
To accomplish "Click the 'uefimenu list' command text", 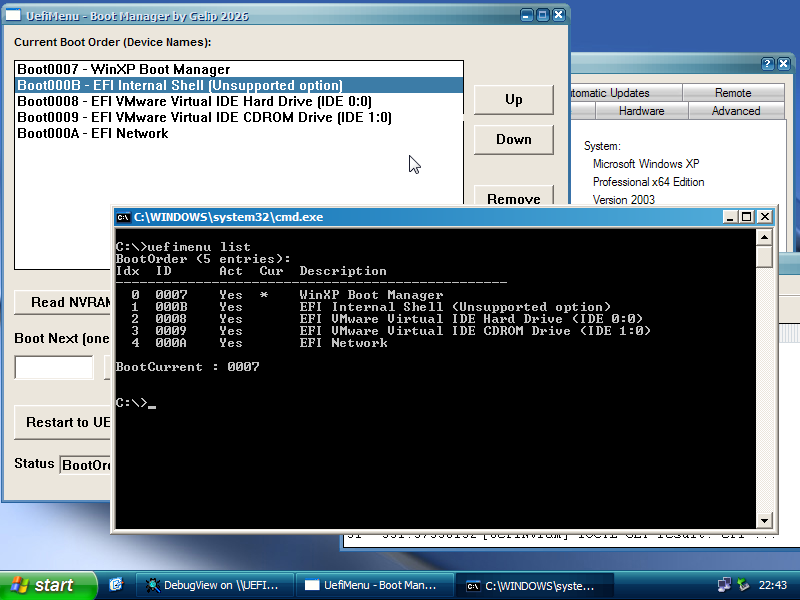I will [199, 246].
